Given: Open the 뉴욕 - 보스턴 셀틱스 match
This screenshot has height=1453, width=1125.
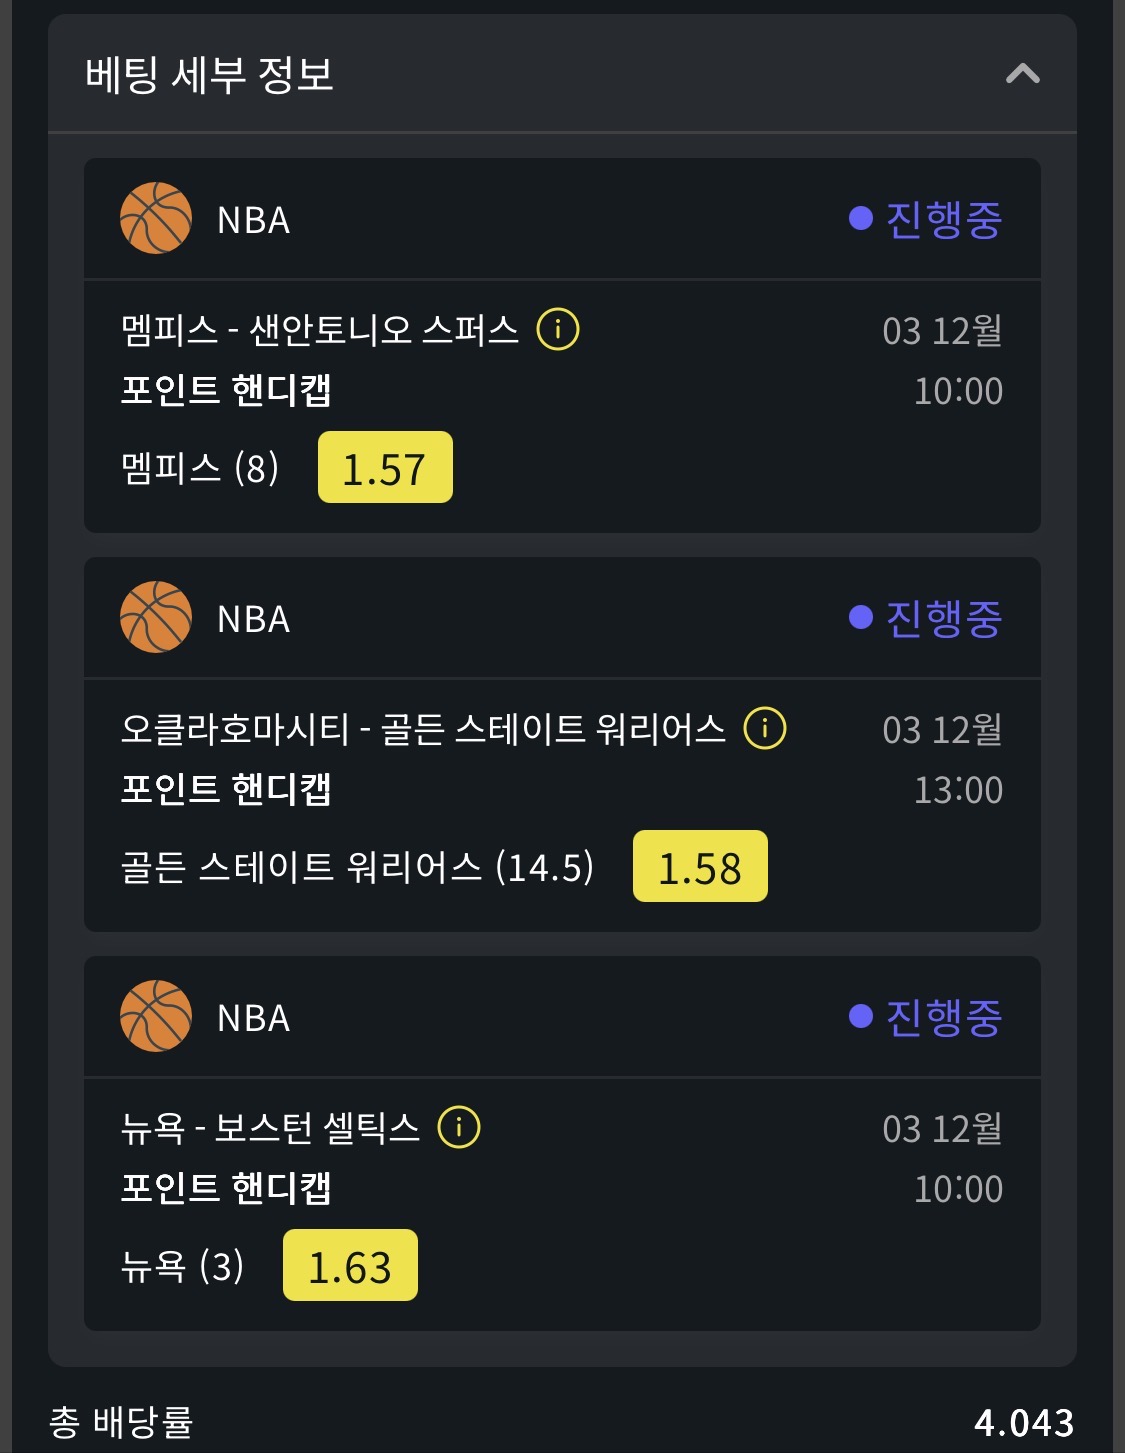Looking at the screenshot, I should pyautogui.click(x=270, y=1128).
